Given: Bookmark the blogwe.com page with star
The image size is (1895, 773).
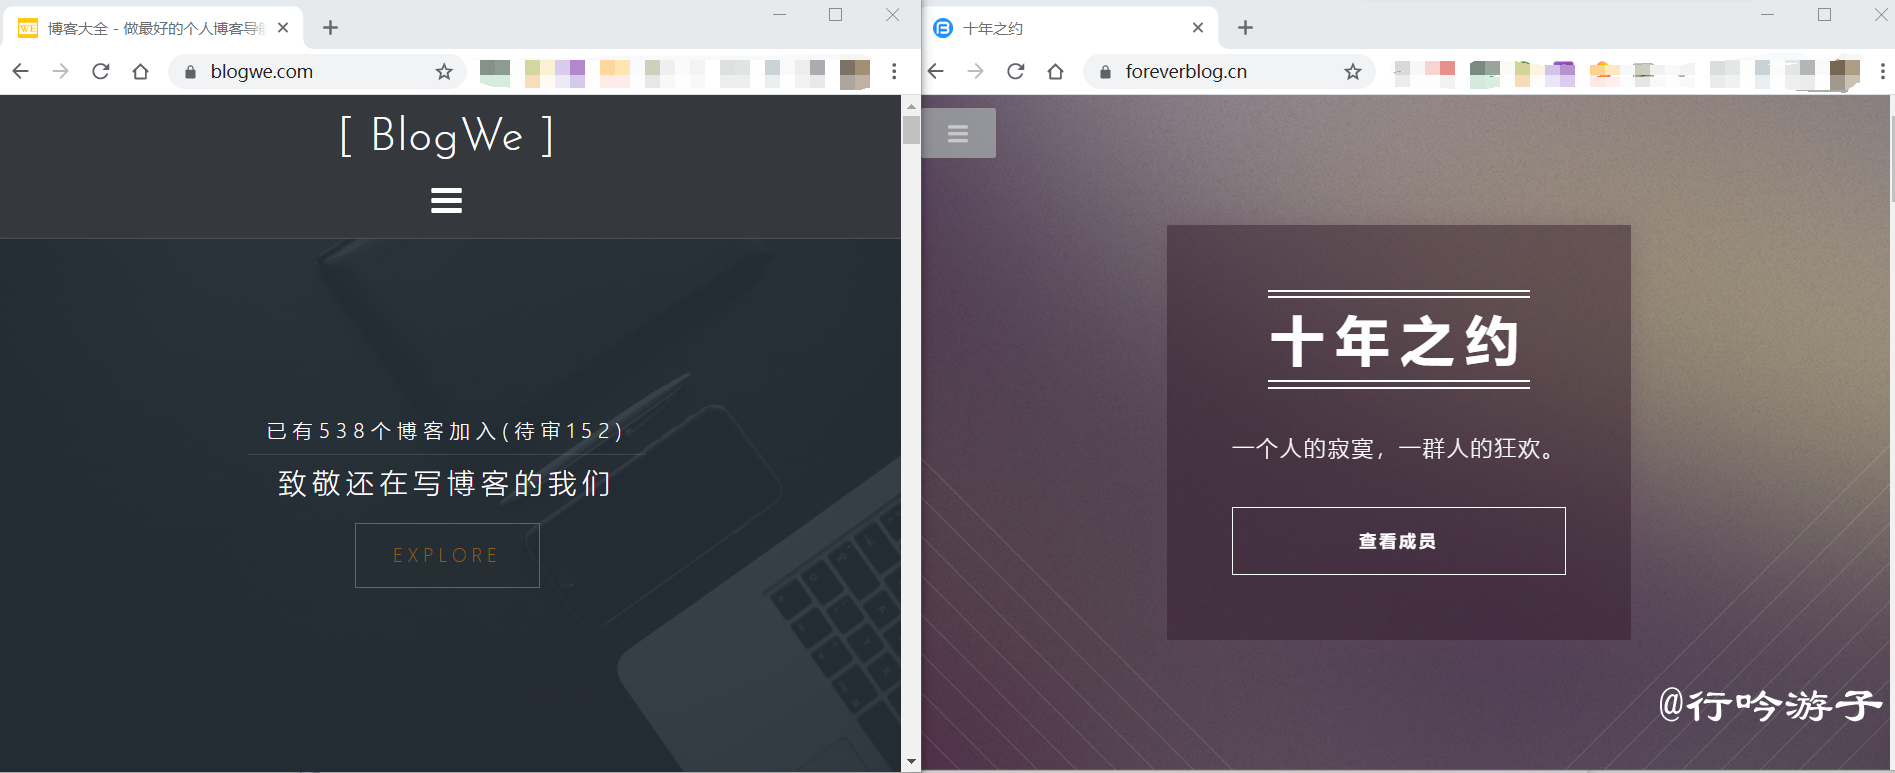Looking at the screenshot, I should pos(444,71).
